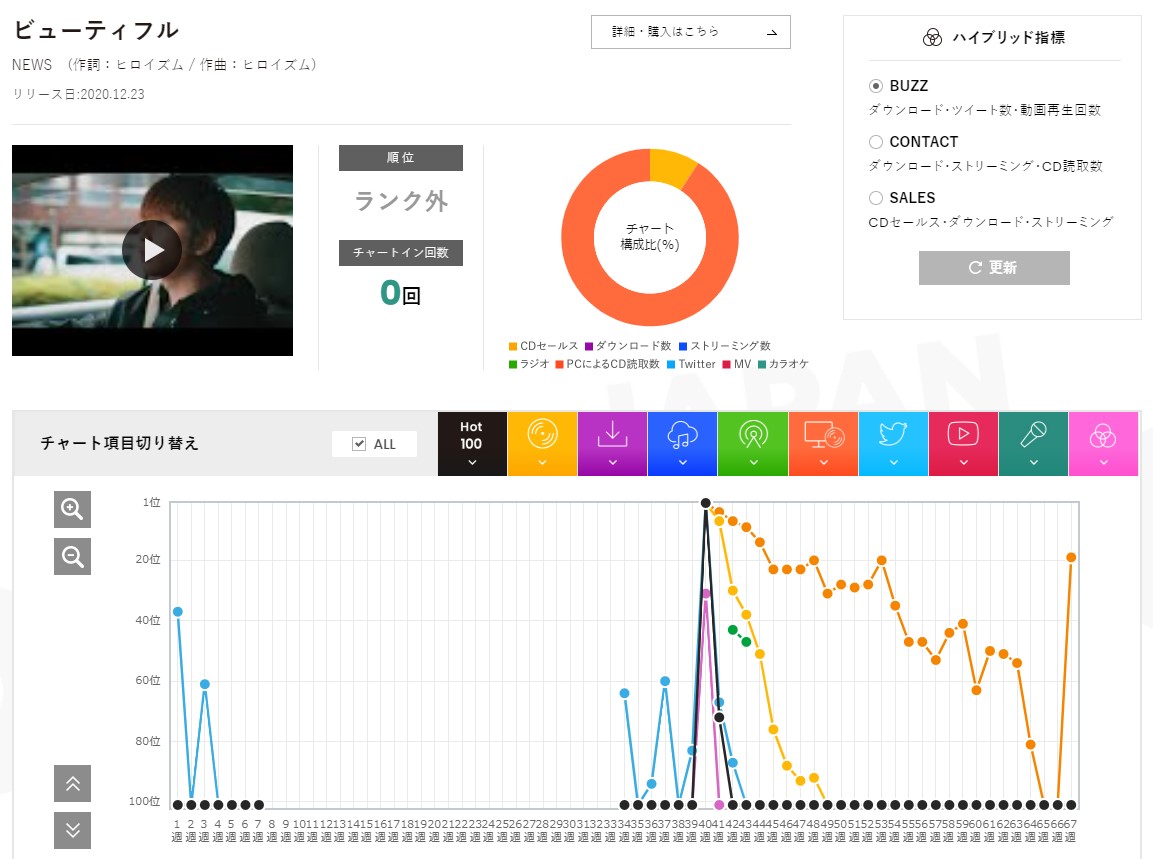Expand chevron under Twitter tab
This screenshot has width=1153, height=859.
click(893, 463)
